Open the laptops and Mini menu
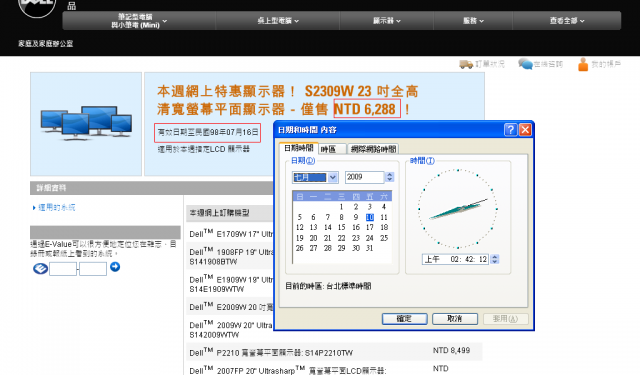This screenshot has height=375, width=640. pos(139,20)
